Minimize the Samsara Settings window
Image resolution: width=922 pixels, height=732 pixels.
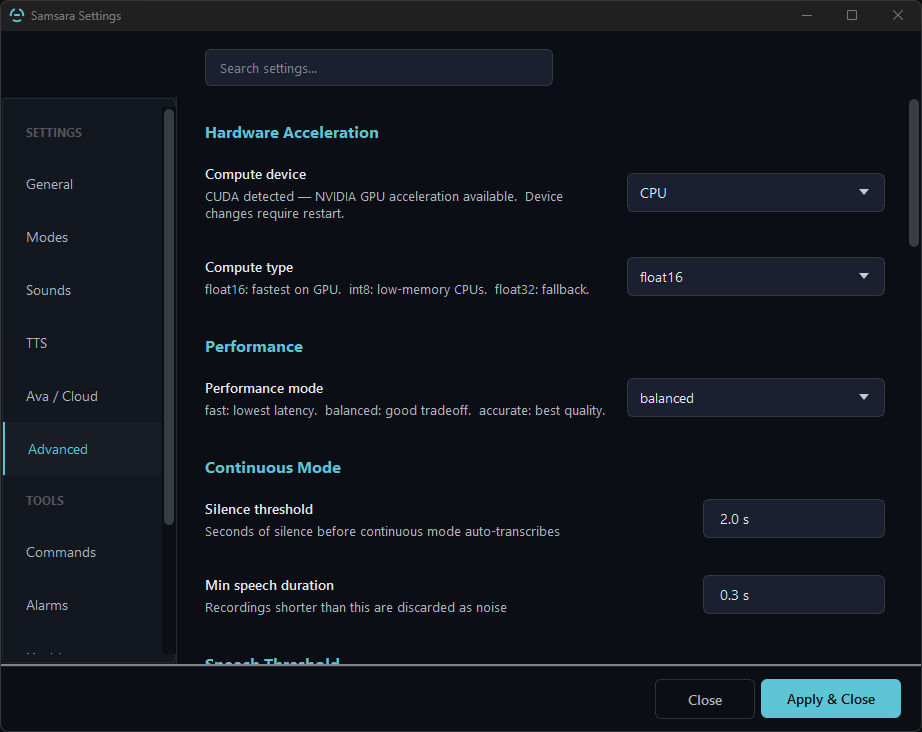[807, 15]
